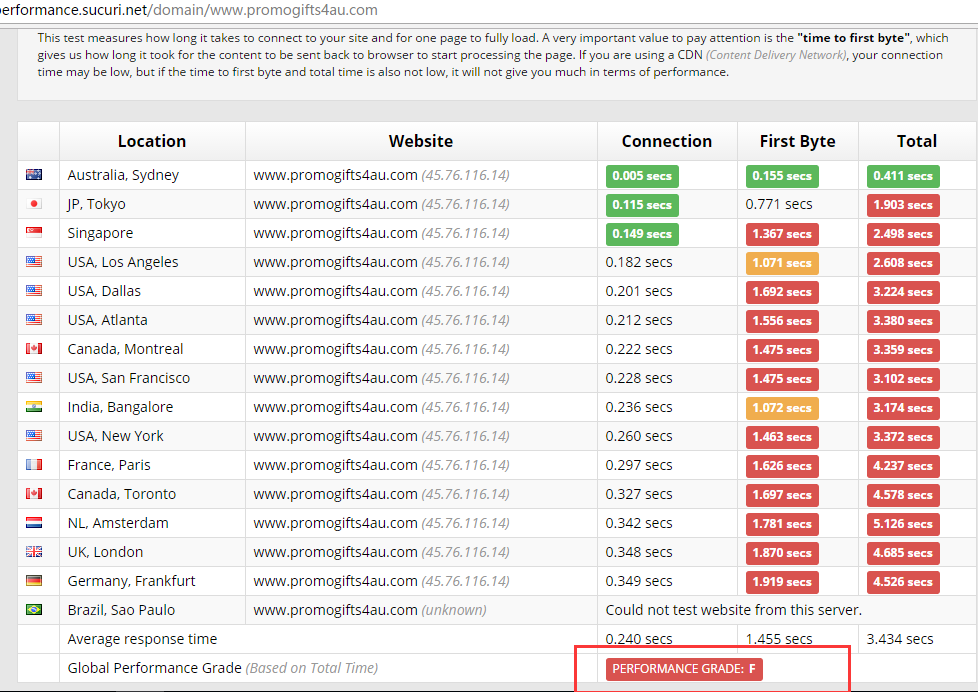Click the UK flag icon

34,552
